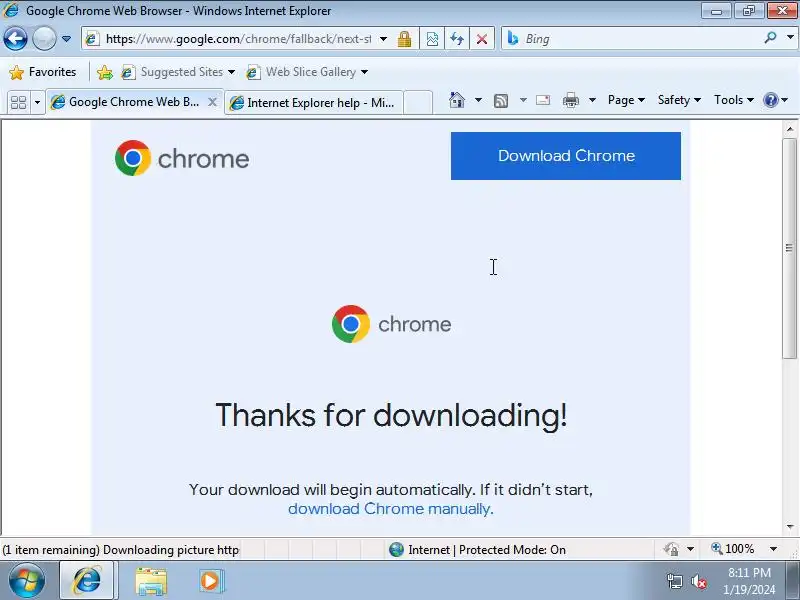Click the downloading picture status text

pyautogui.click(x=120, y=550)
